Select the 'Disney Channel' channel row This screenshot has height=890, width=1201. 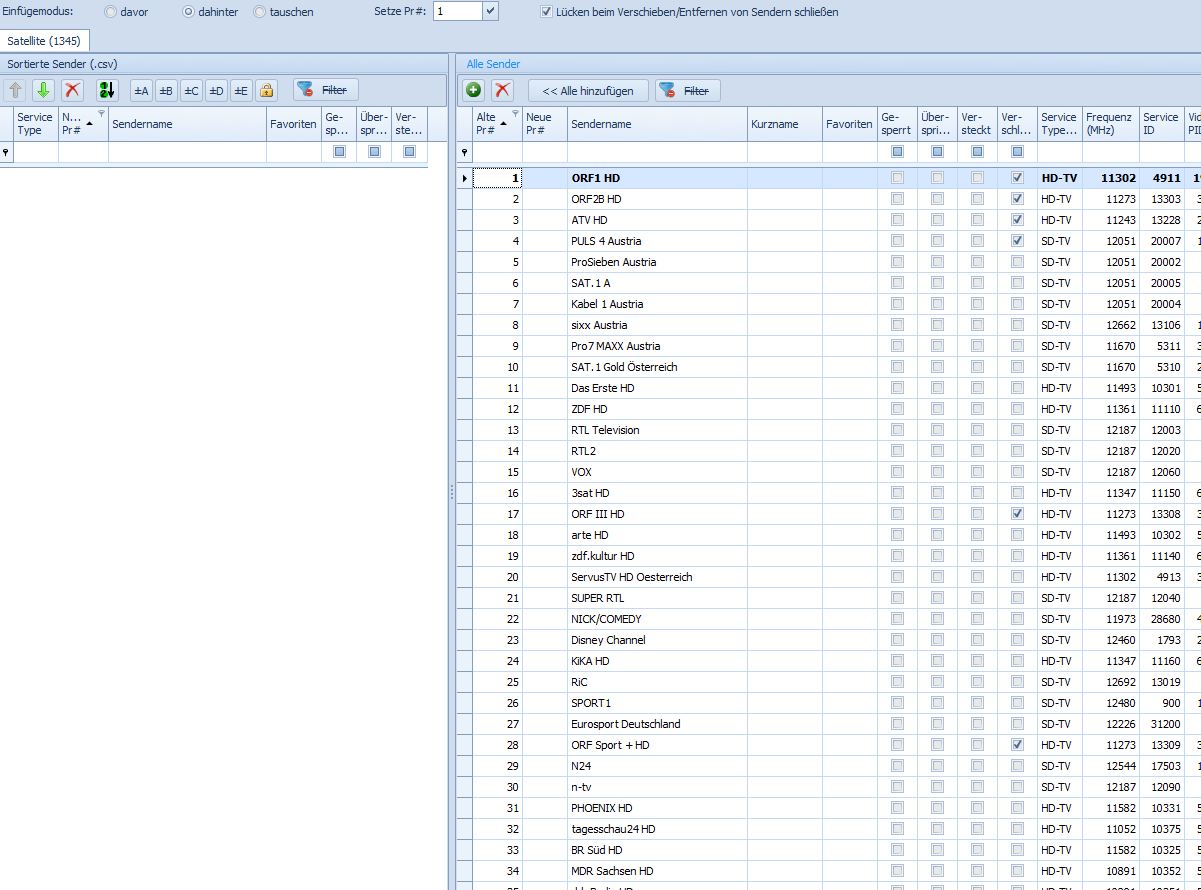828,640
